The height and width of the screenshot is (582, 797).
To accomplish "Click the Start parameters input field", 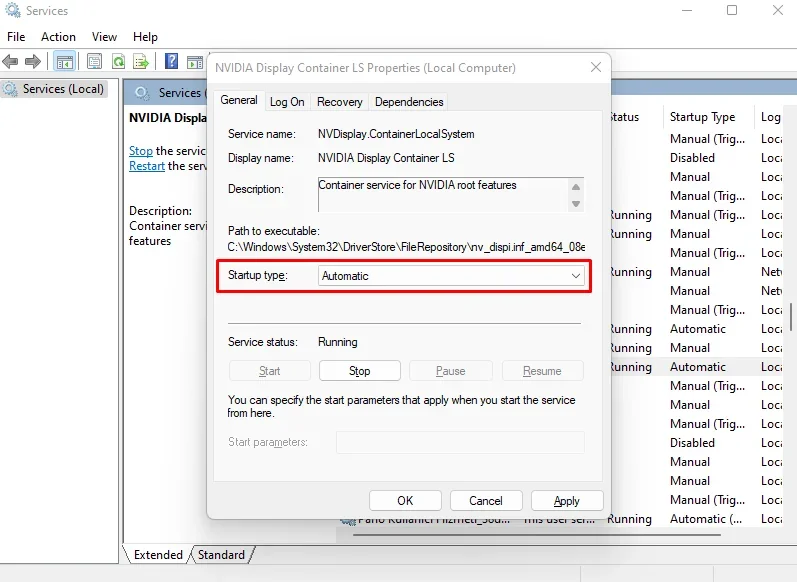I will 460,442.
